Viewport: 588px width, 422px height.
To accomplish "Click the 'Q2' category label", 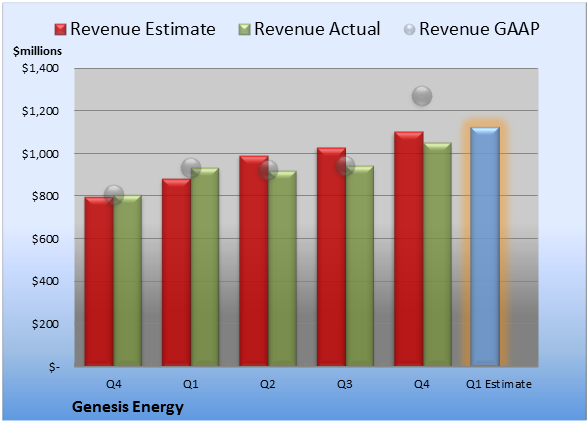I will (268, 384).
